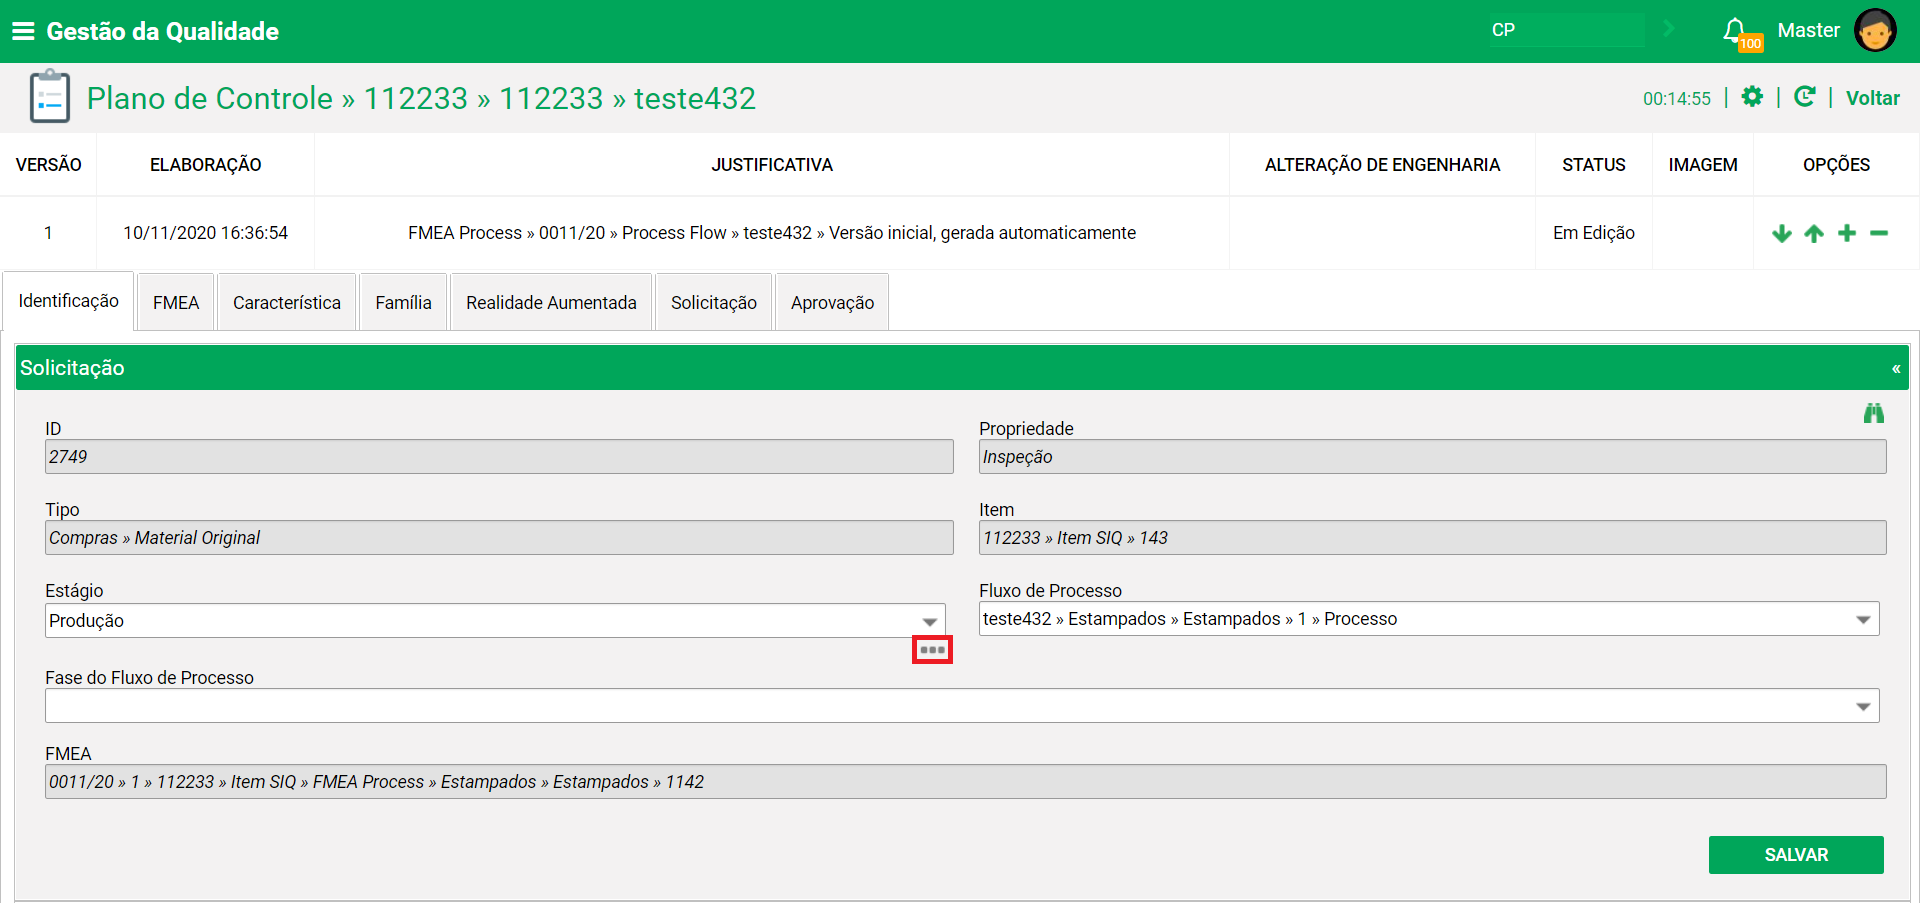Click the binoculars search icon

point(1874,413)
